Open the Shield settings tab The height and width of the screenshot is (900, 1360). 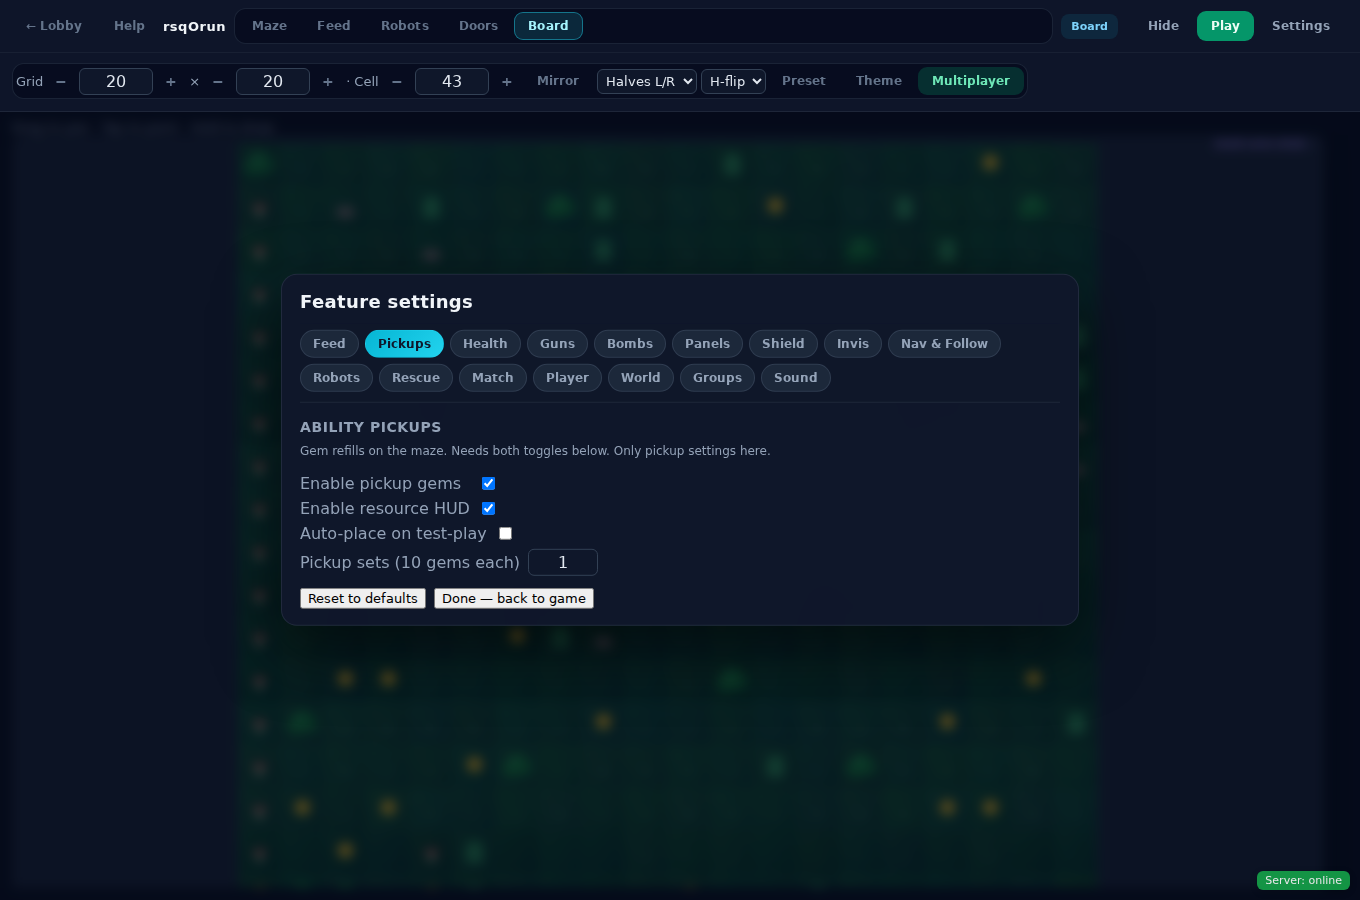[x=783, y=344]
